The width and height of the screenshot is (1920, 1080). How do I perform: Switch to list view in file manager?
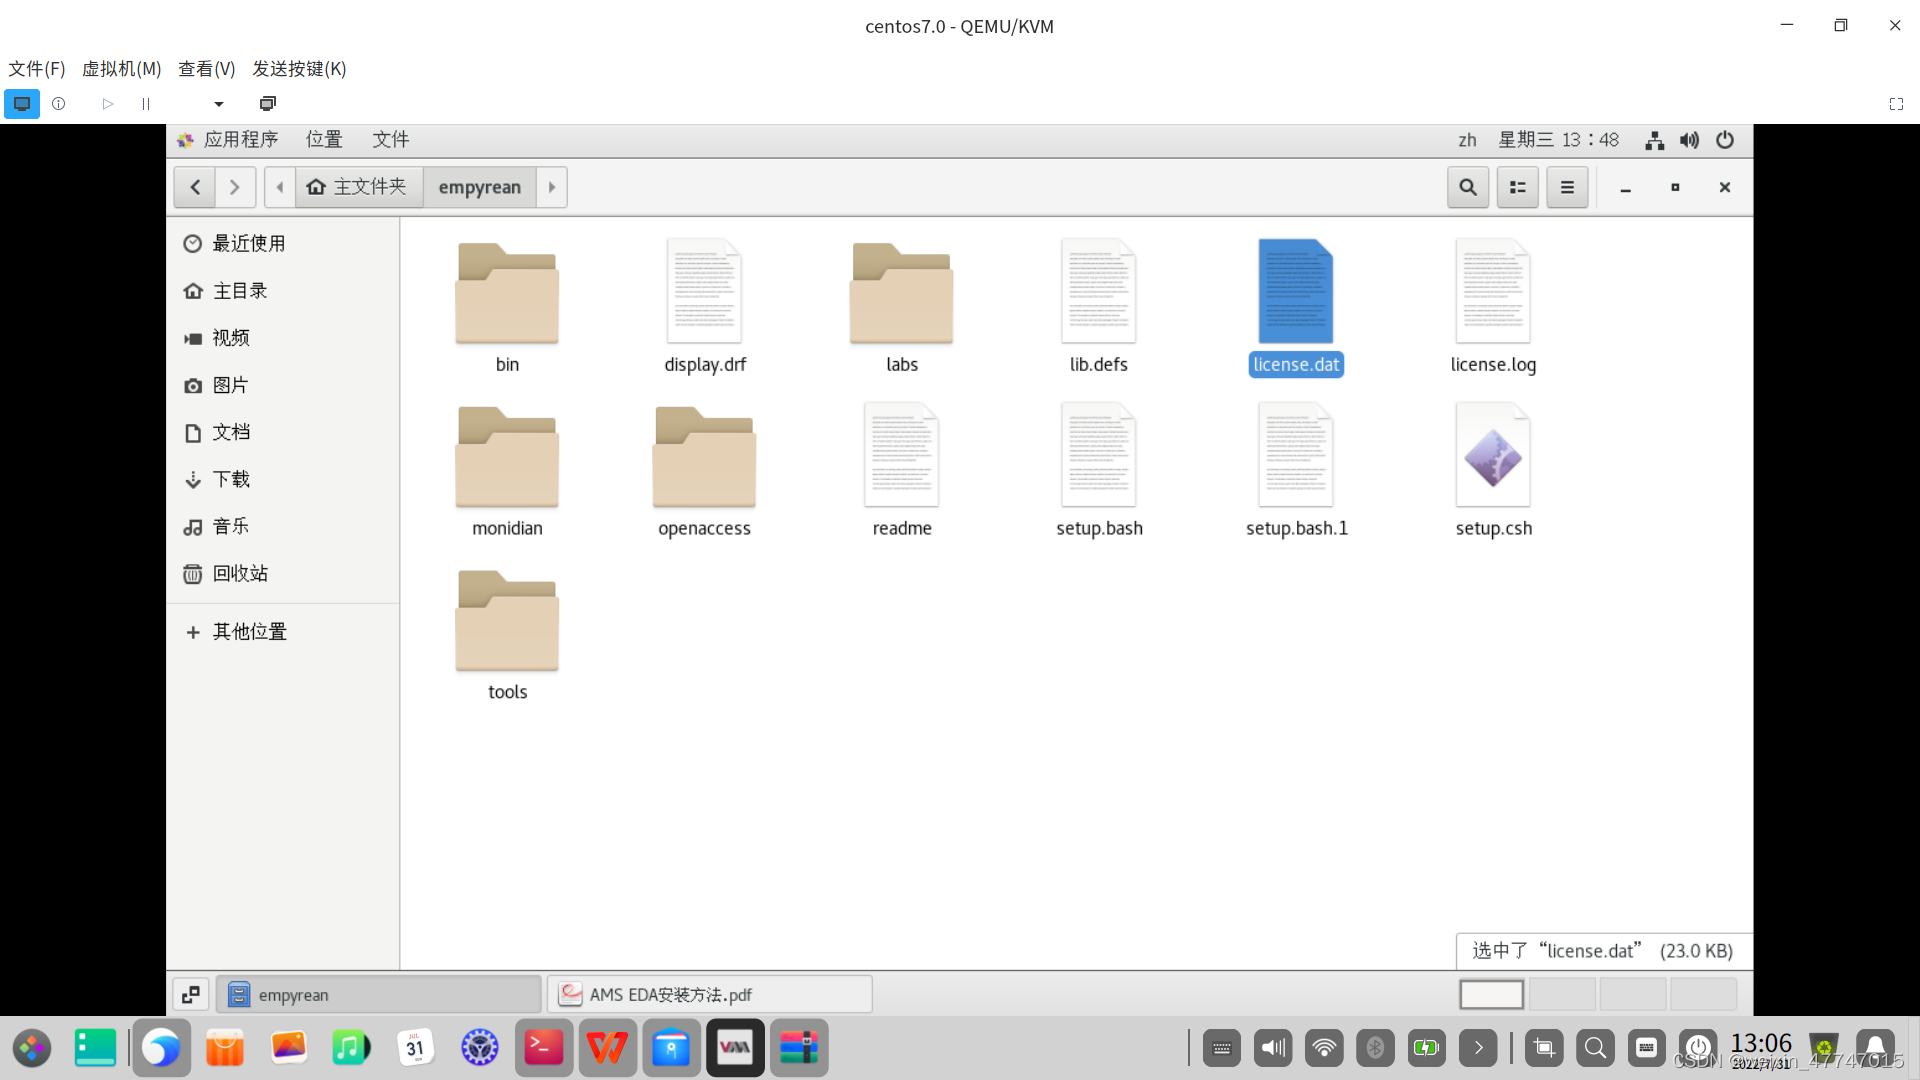click(1517, 187)
